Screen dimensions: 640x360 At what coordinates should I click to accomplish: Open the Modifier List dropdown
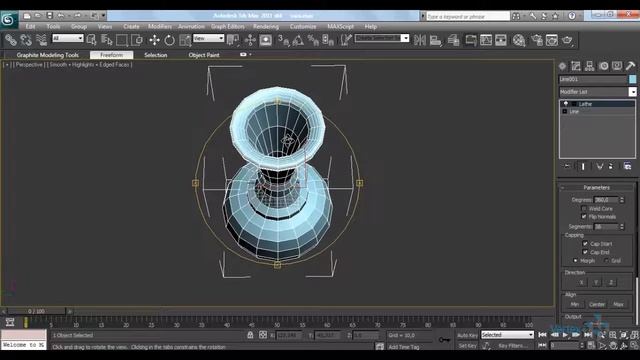(x=632, y=92)
